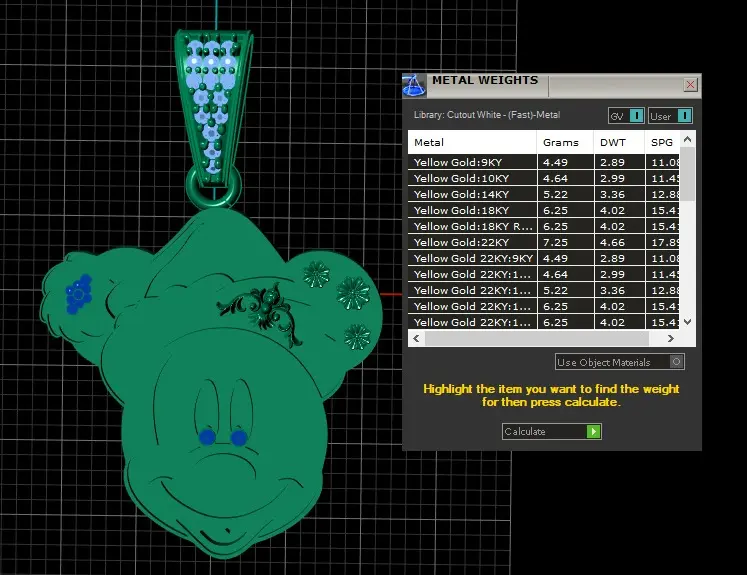Click the 3.36 DWT value for 14KY
This screenshot has height=575, width=747.
pyautogui.click(x=619, y=194)
